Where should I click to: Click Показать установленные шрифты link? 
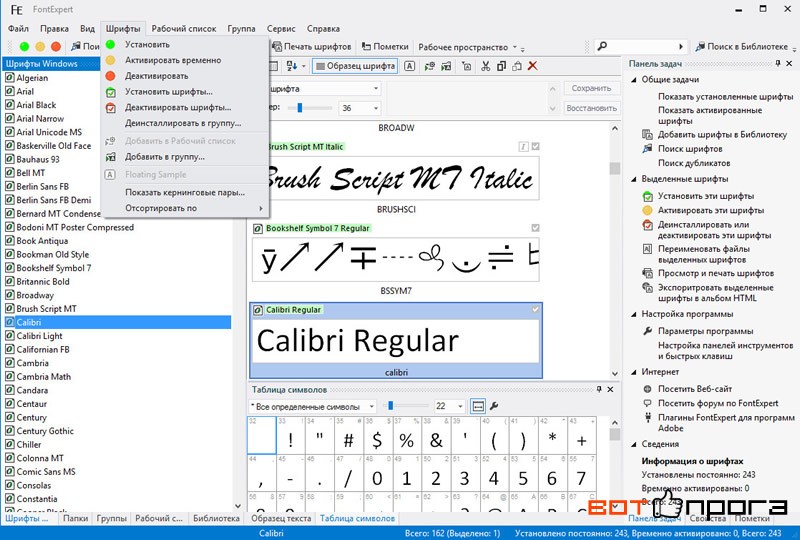[x=726, y=96]
